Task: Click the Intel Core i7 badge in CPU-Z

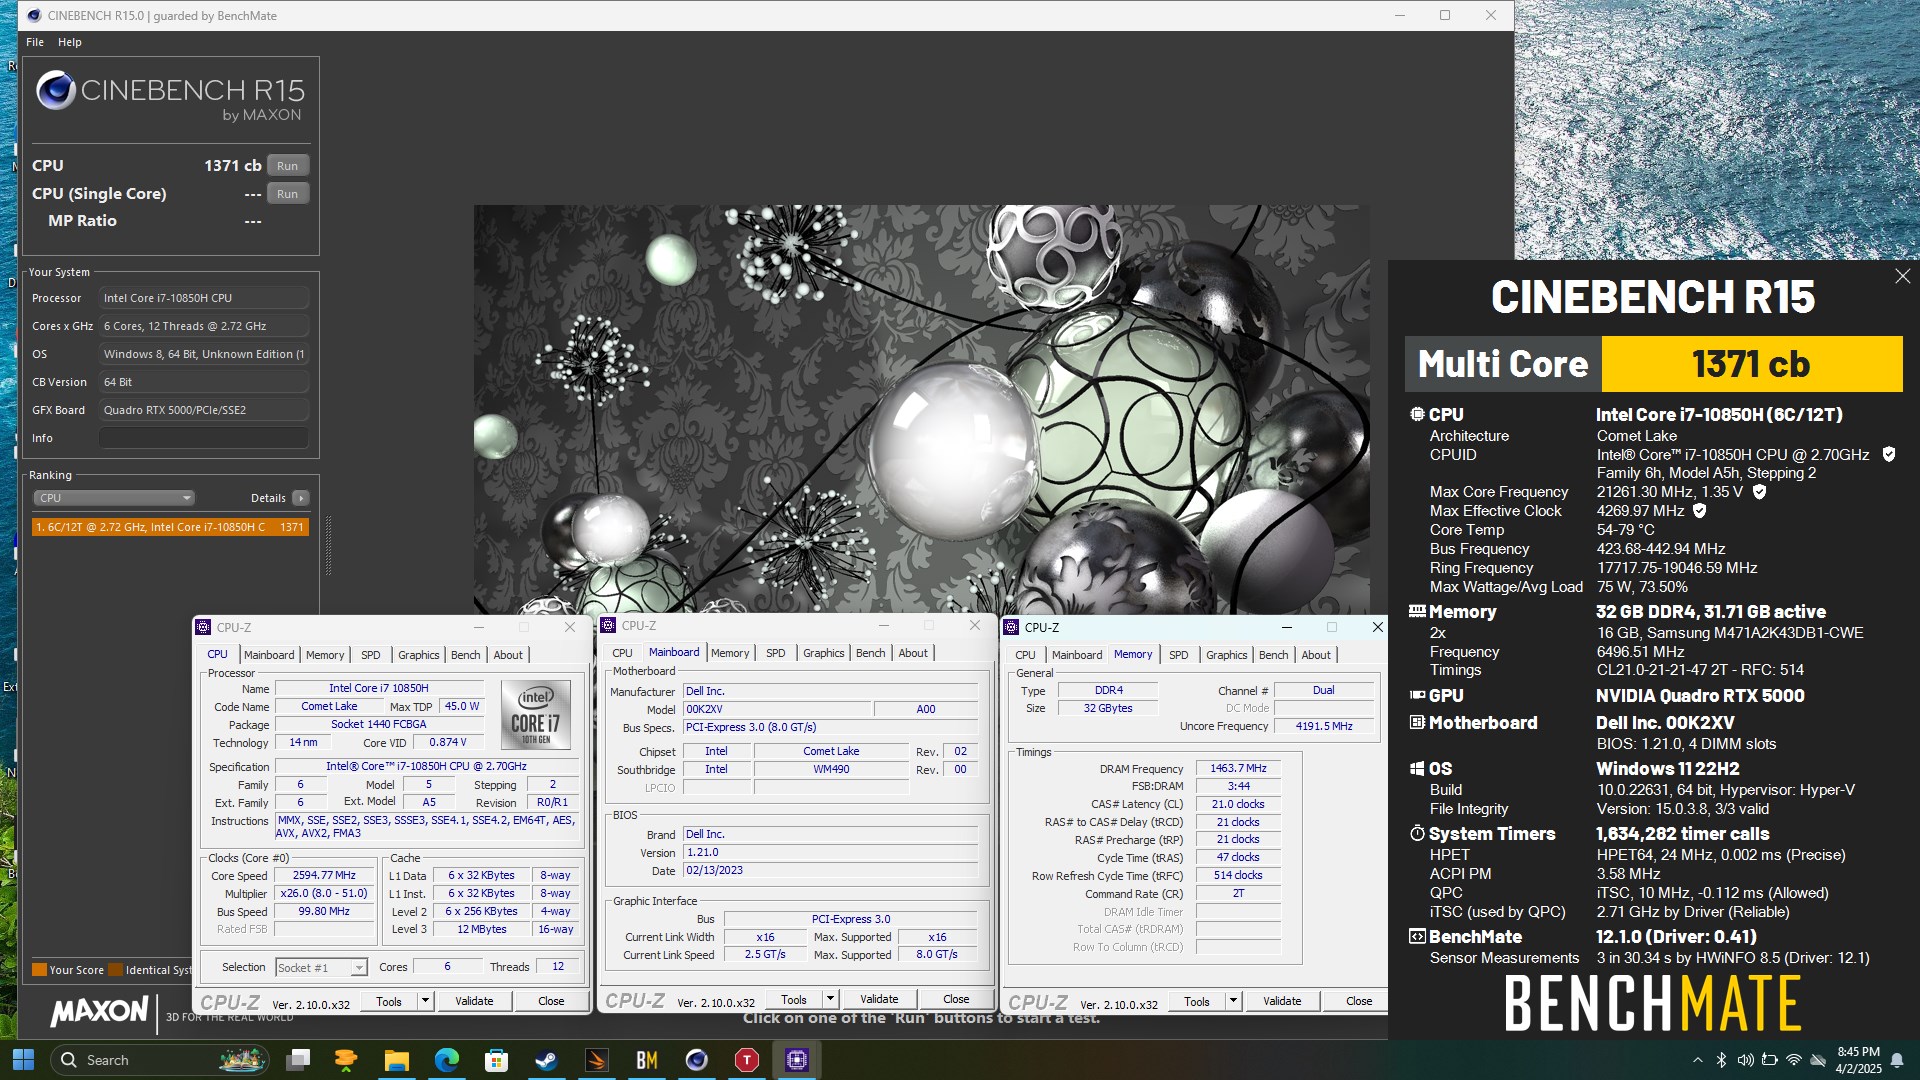Action: (536, 715)
